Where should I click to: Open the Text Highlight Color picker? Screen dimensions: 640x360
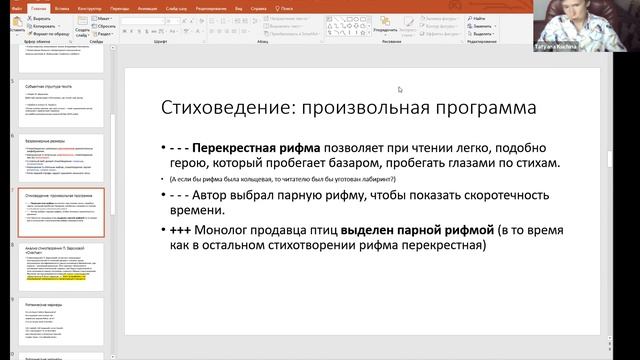coord(187,31)
